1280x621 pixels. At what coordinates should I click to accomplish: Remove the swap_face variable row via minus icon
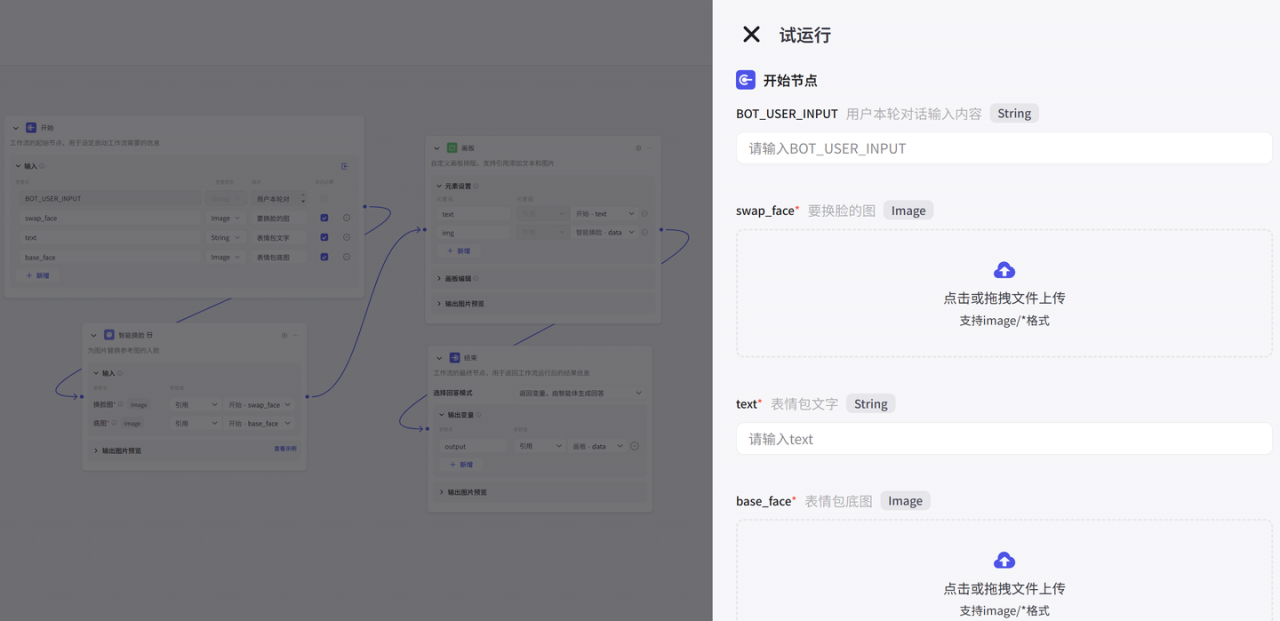(x=346, y=218)
